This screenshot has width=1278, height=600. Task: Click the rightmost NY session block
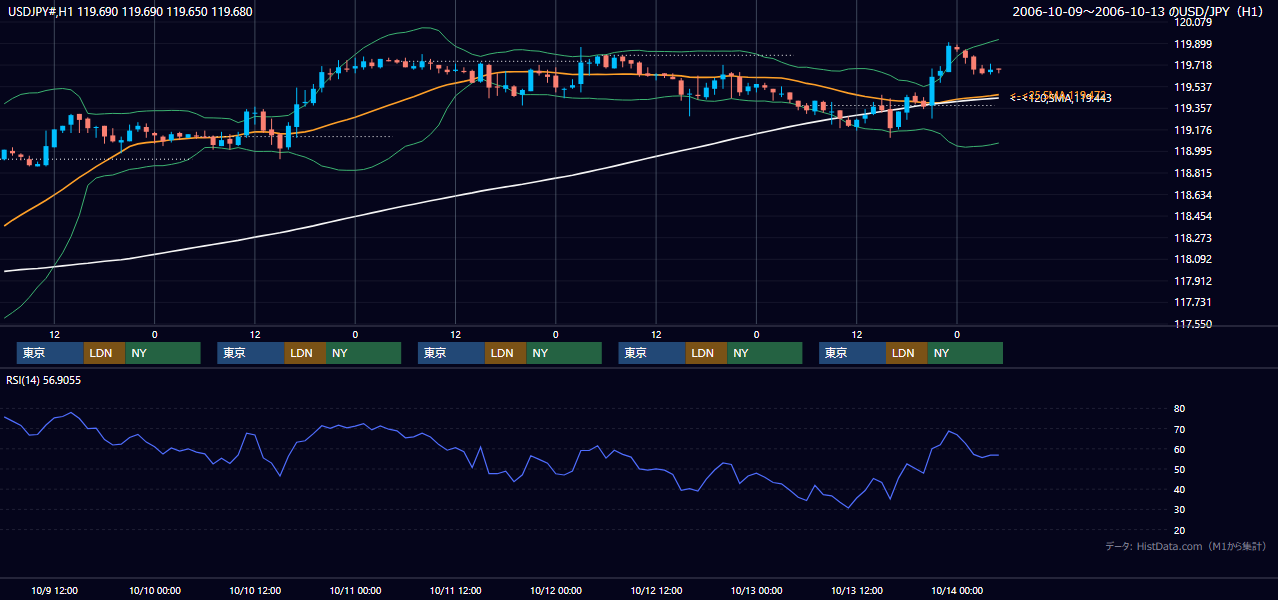[964, 353]
